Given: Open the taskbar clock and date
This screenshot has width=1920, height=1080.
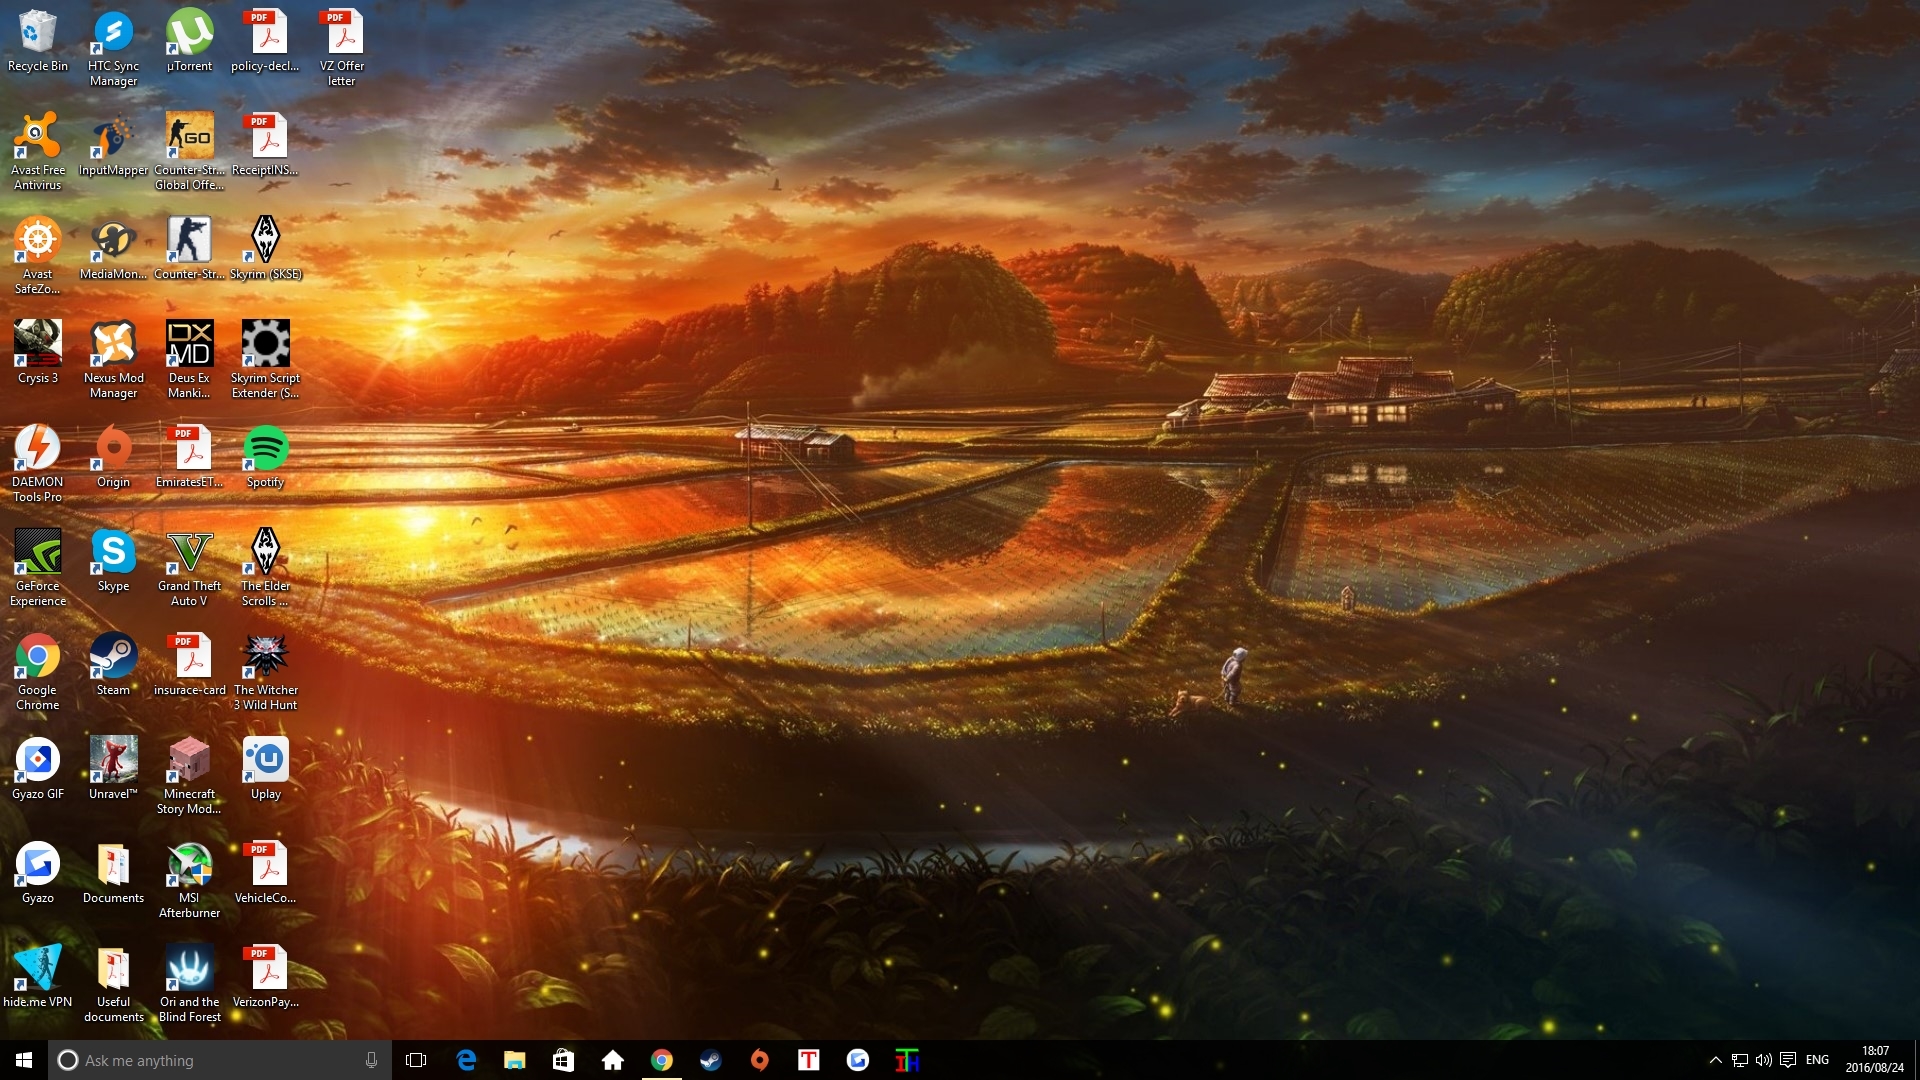Looking at the screenshot, I should tap(1875, 1060).
